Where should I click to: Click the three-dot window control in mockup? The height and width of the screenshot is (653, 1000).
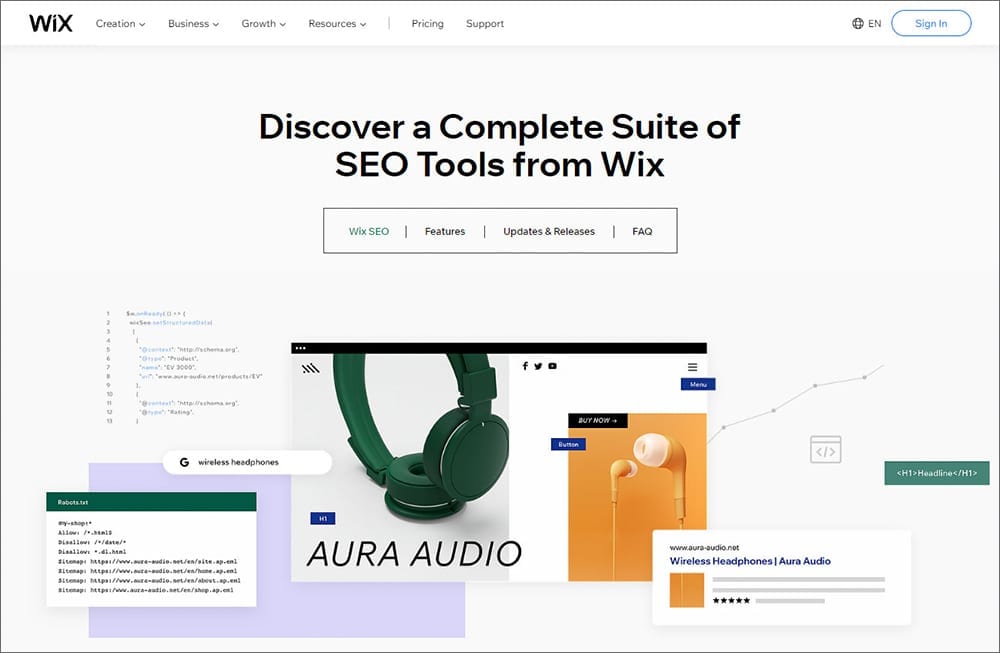coord(300,348)
